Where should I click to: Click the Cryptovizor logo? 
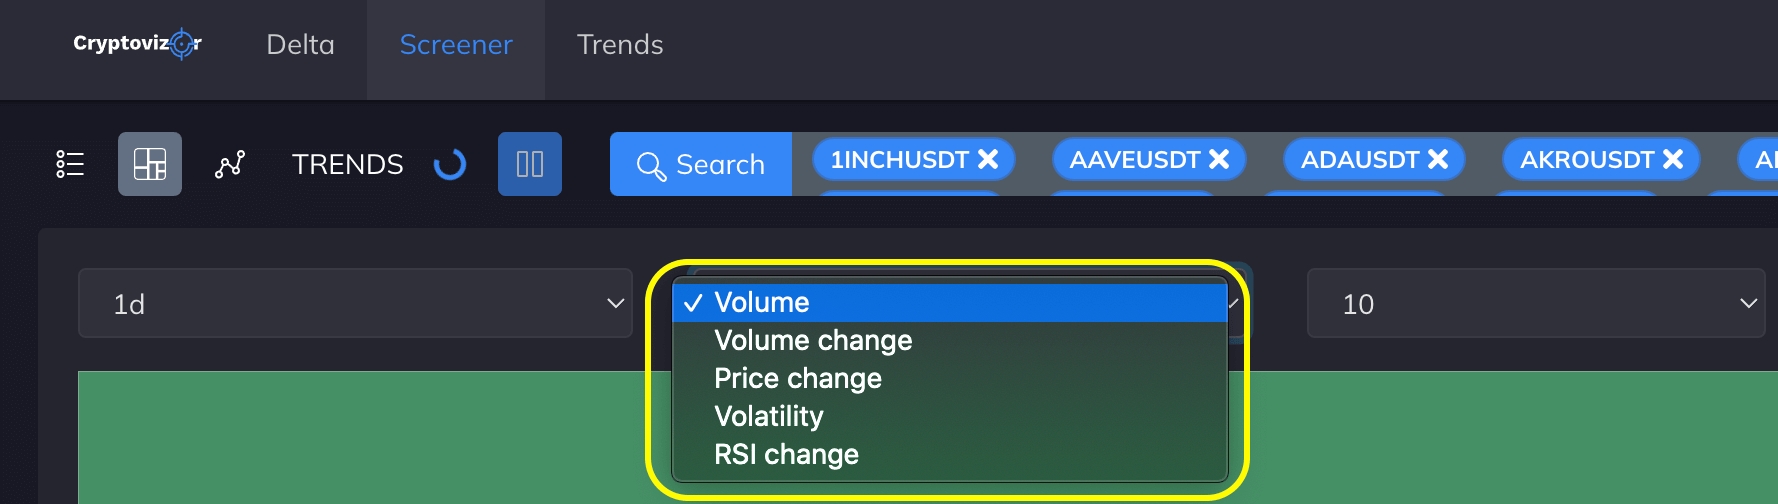click(x=137, y=44)
